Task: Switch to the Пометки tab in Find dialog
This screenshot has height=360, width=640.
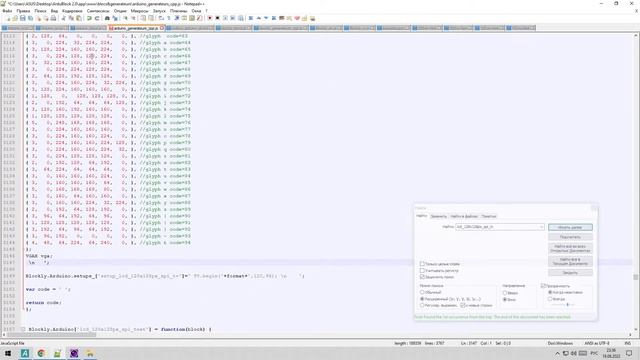Action: 489,216
